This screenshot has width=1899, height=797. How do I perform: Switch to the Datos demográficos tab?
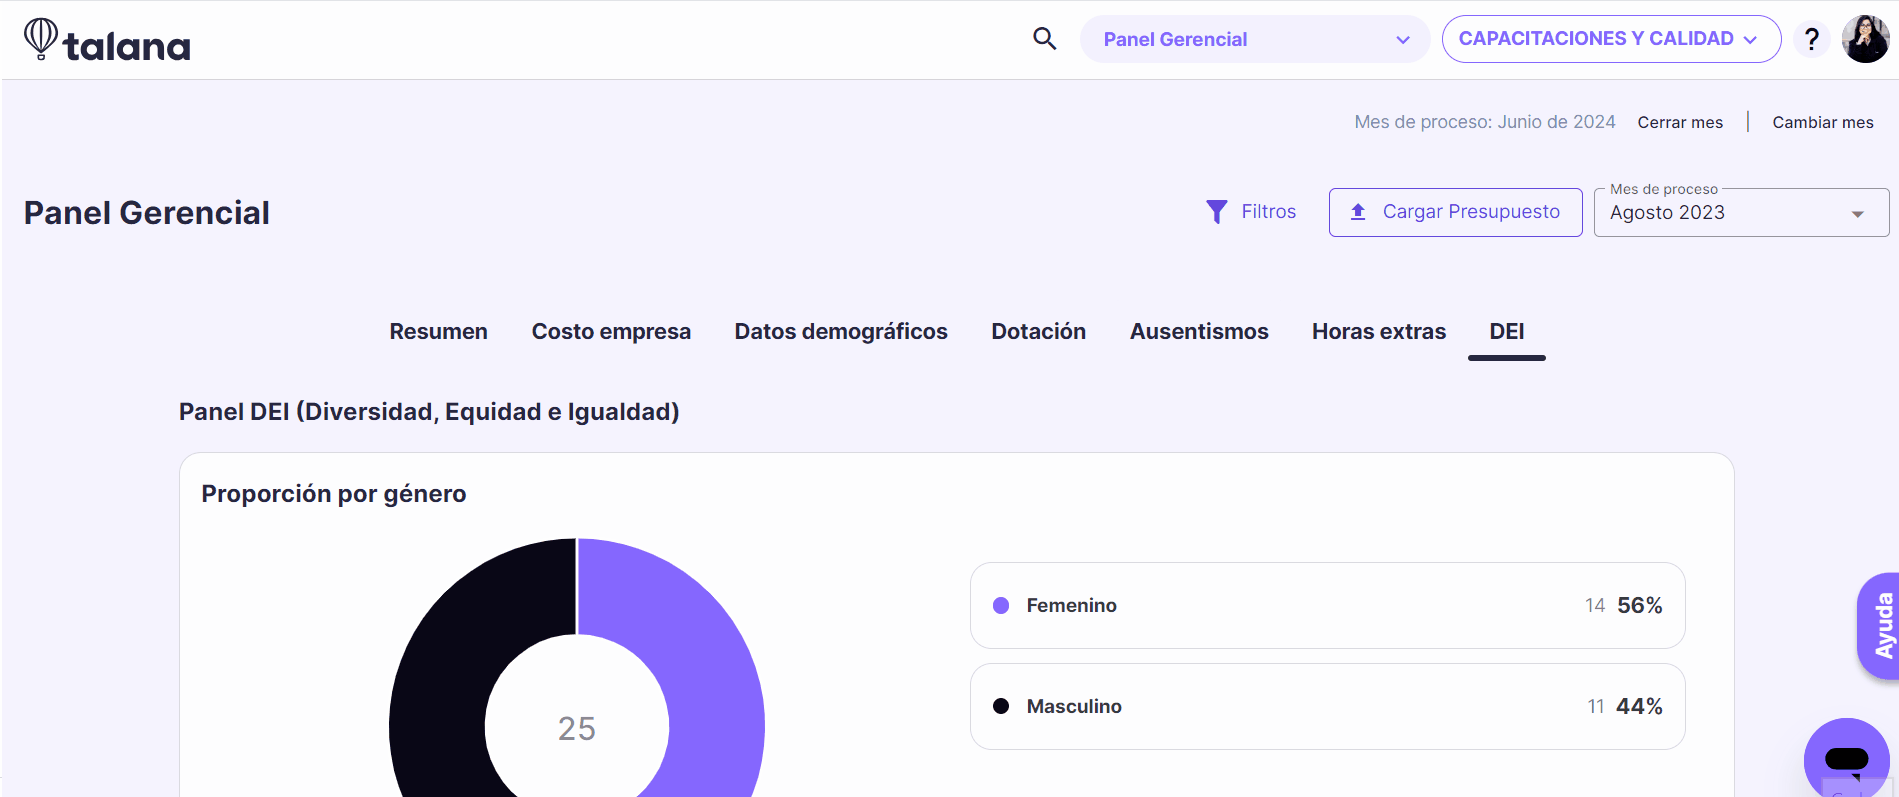(841, 332)
